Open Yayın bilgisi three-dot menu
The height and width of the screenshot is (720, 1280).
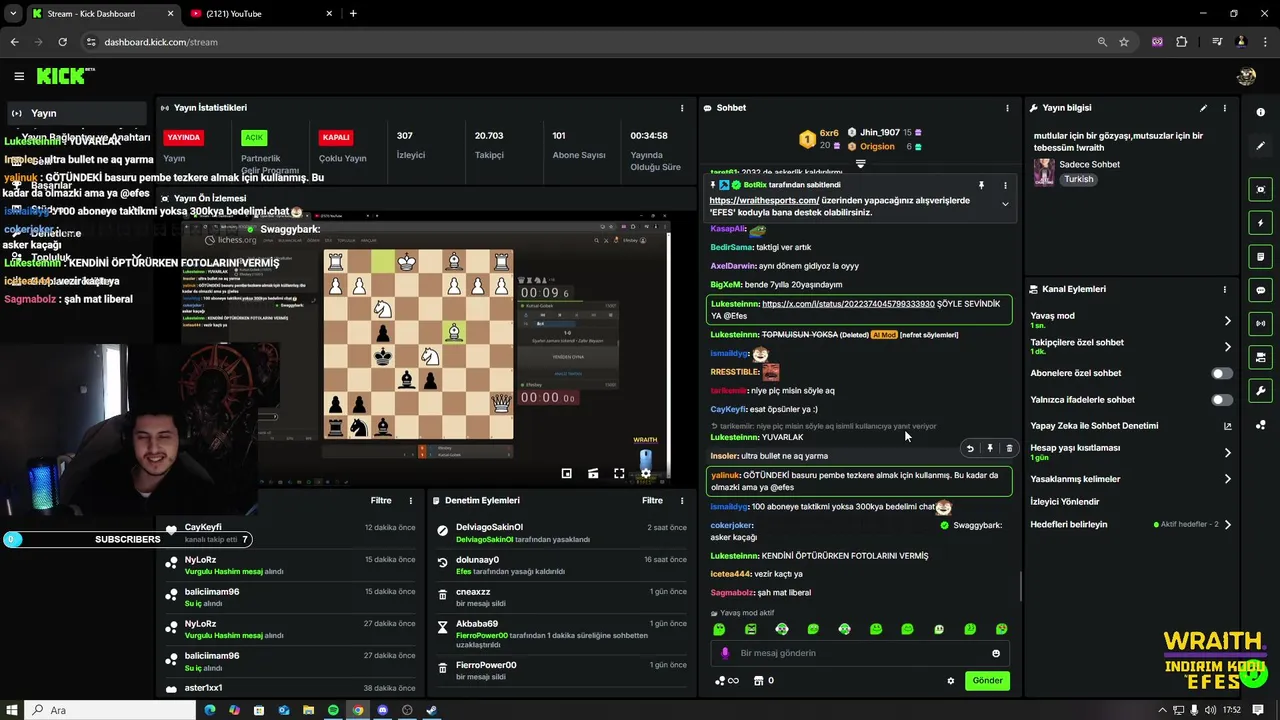tap(1224, 108)
